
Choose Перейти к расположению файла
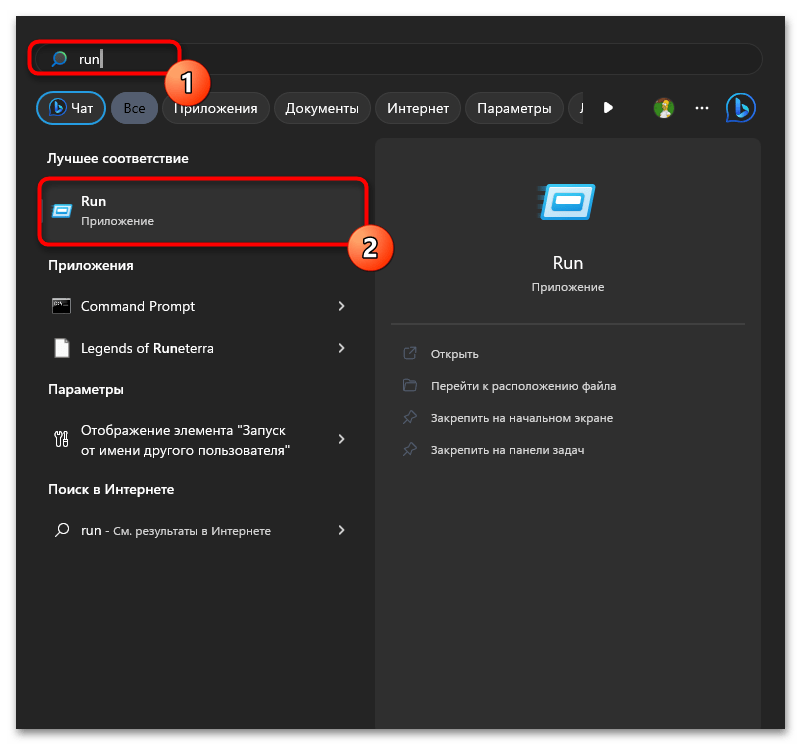click(x=523, y=386)
